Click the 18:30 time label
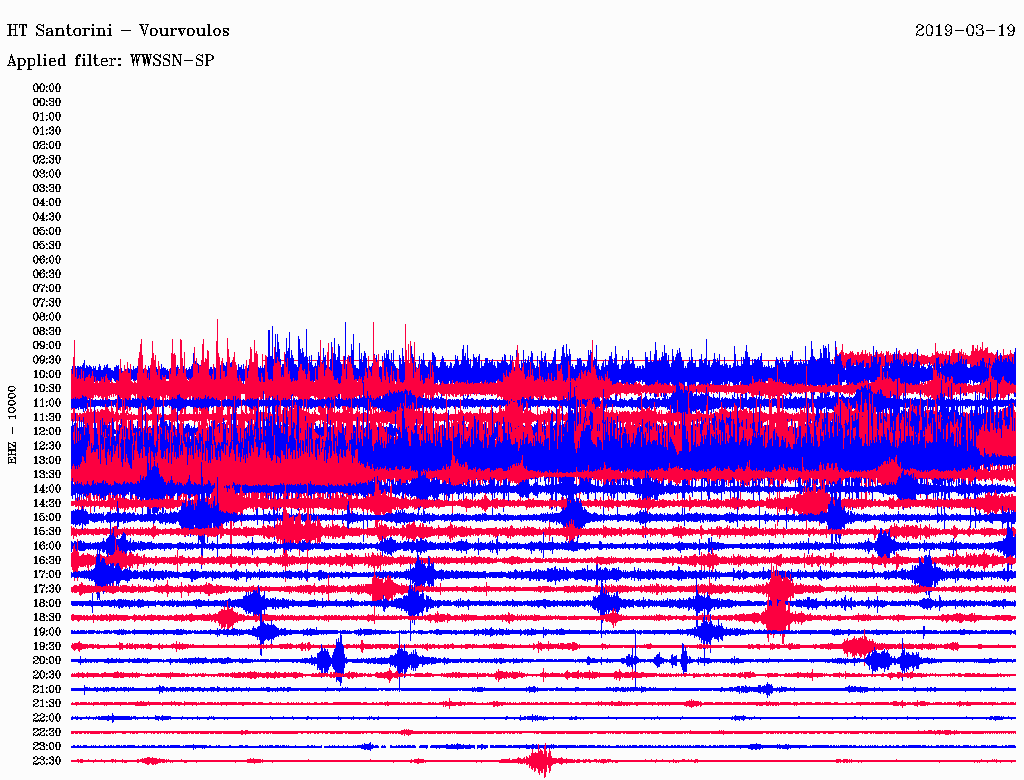This screenshot has height=780, width=1024. coord(47,617)
